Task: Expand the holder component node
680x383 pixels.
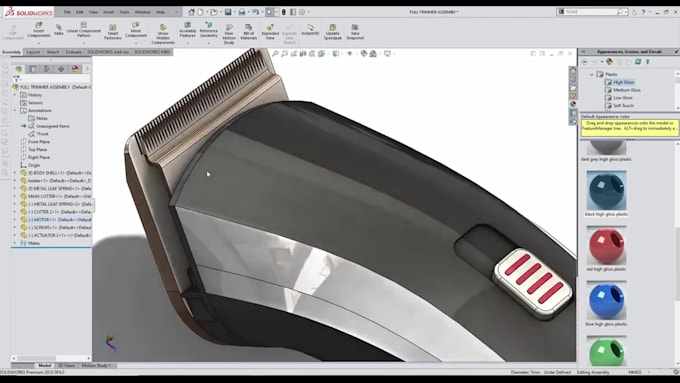Action: [x=15, y=180]
